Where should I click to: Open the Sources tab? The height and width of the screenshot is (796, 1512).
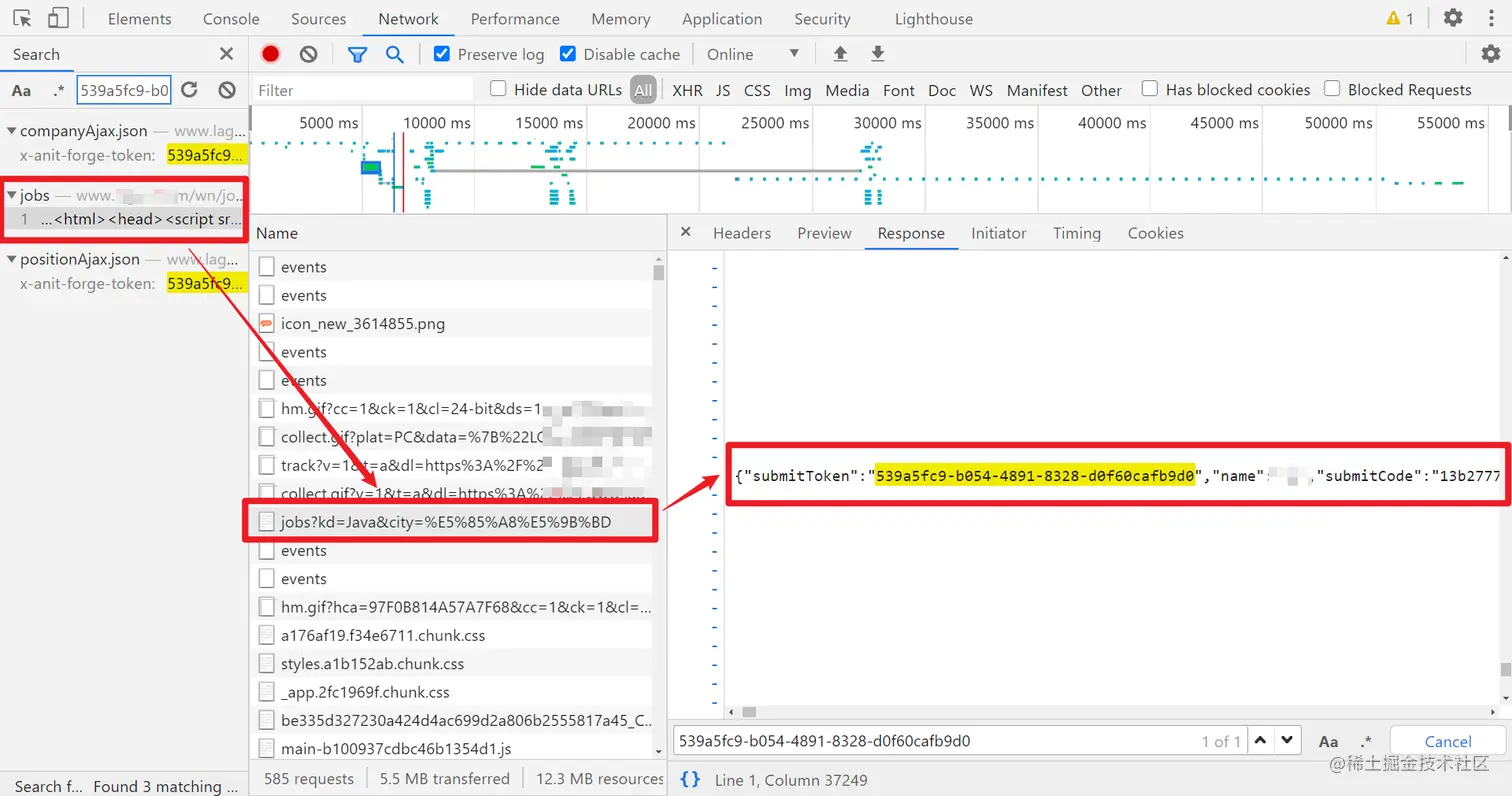(x=319, y=19)
